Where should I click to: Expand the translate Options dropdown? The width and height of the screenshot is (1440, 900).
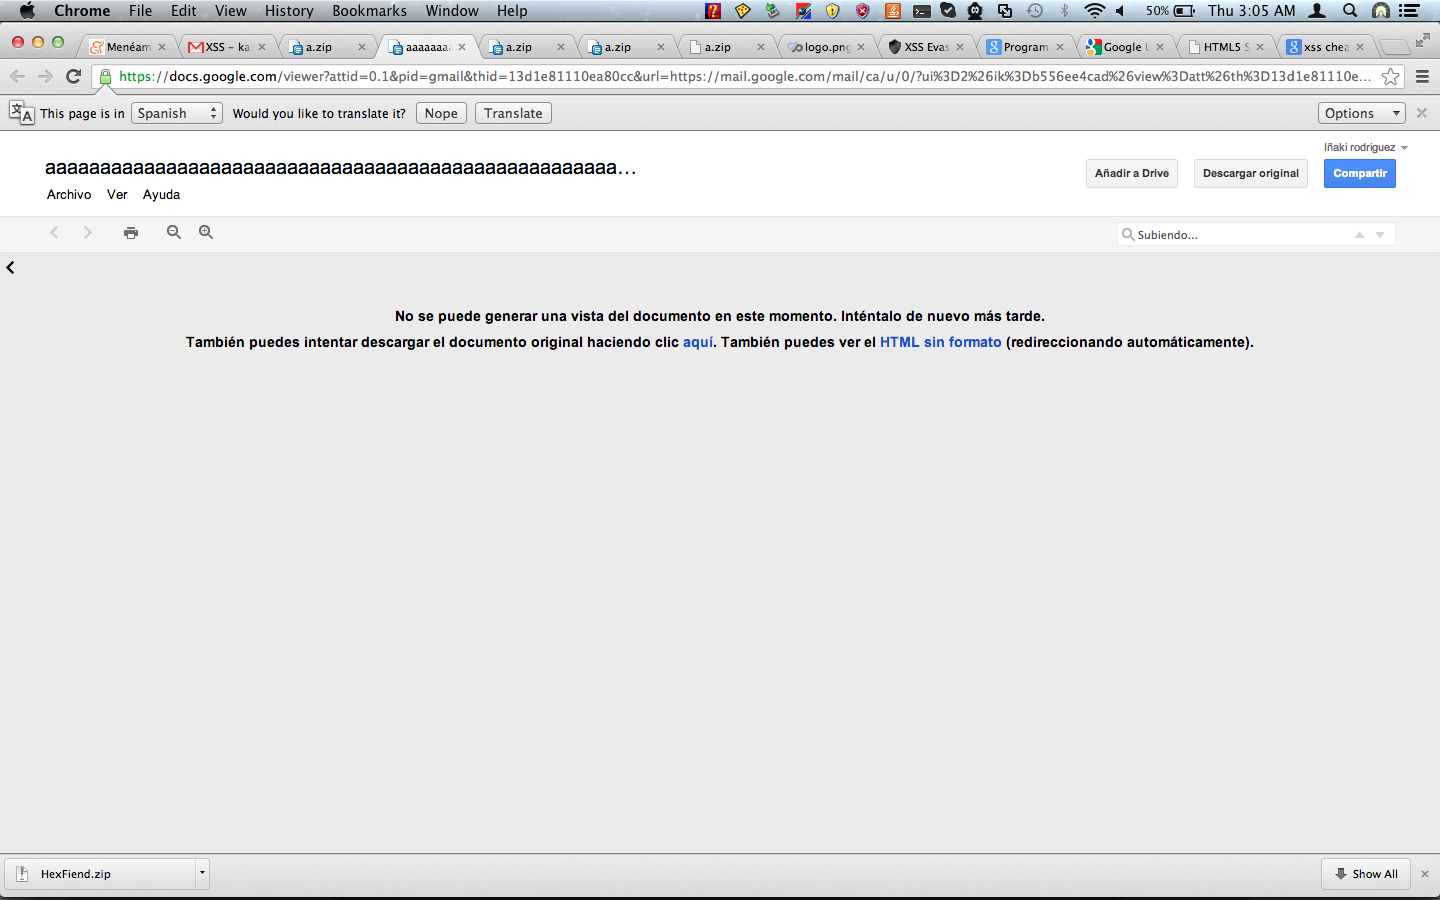(1361, 114)
